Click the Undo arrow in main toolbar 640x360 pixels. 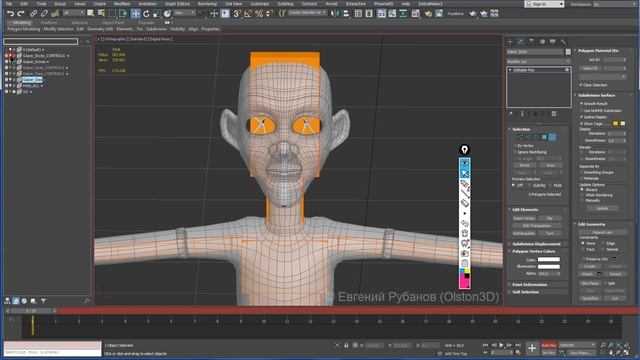[x=10, y=14]
